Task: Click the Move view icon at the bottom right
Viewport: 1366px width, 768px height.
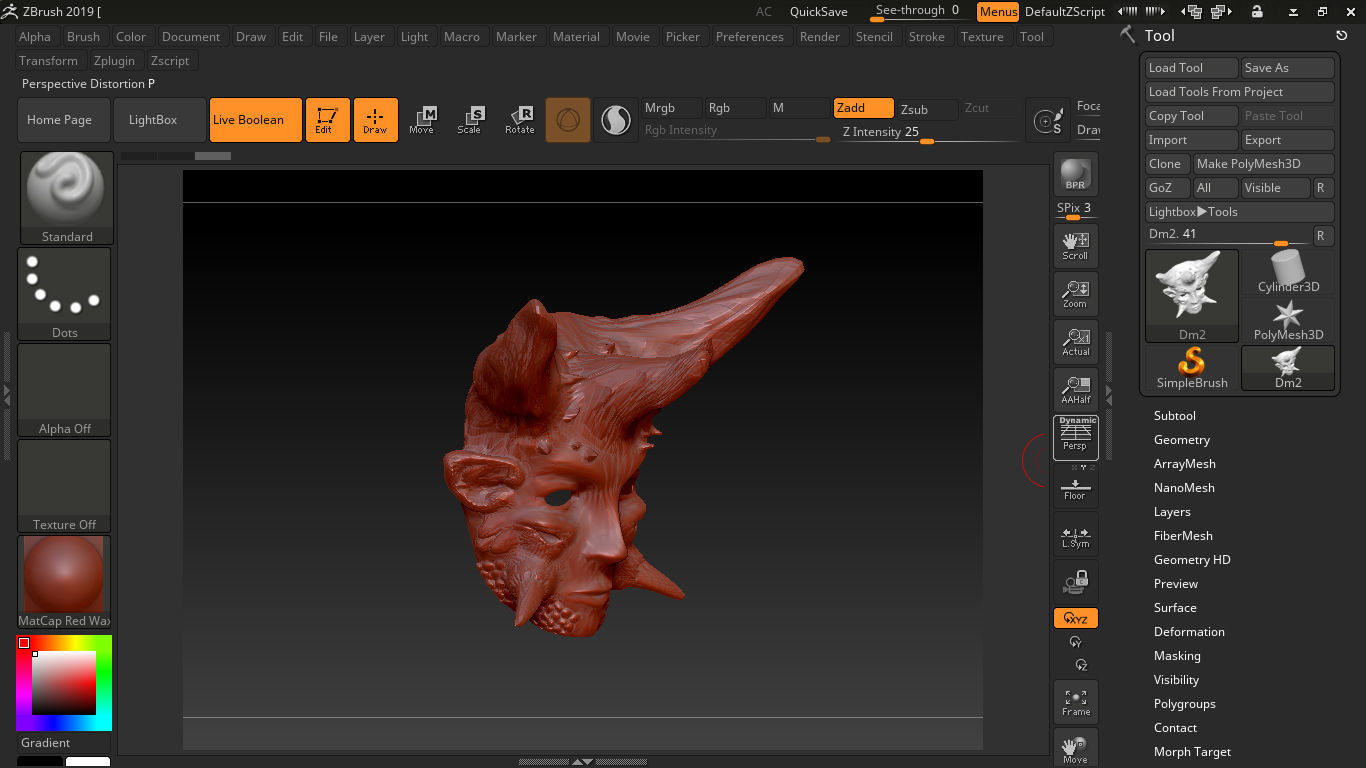Action: click(x=1075, y=748)
